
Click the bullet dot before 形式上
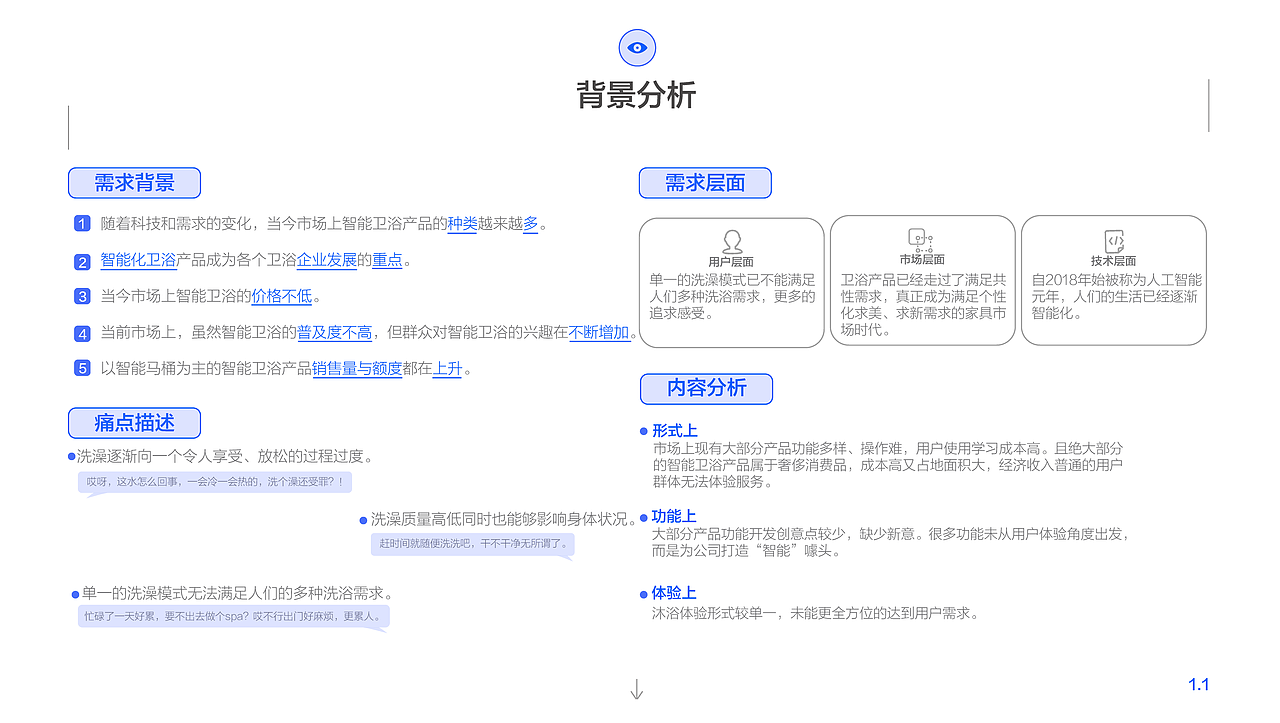click(x=643, y=430)
